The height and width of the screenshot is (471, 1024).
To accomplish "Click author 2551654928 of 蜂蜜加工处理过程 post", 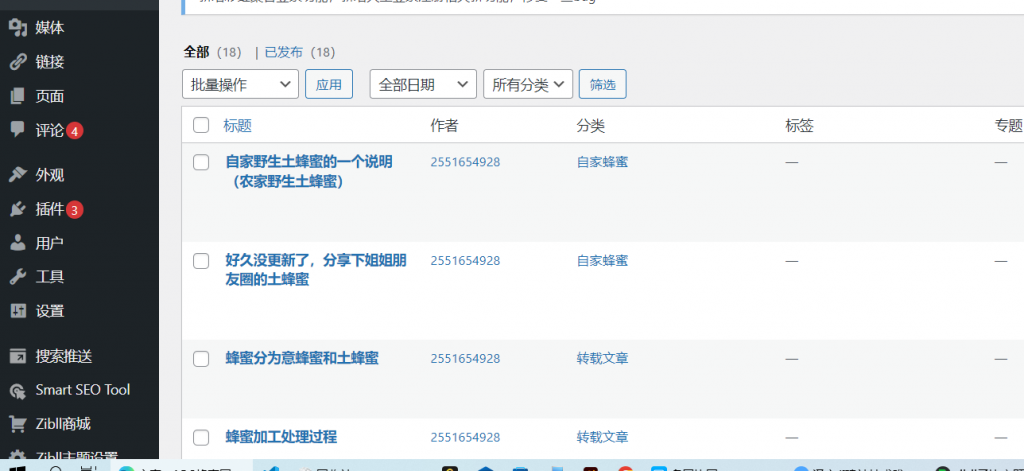I will pos(465,437).
